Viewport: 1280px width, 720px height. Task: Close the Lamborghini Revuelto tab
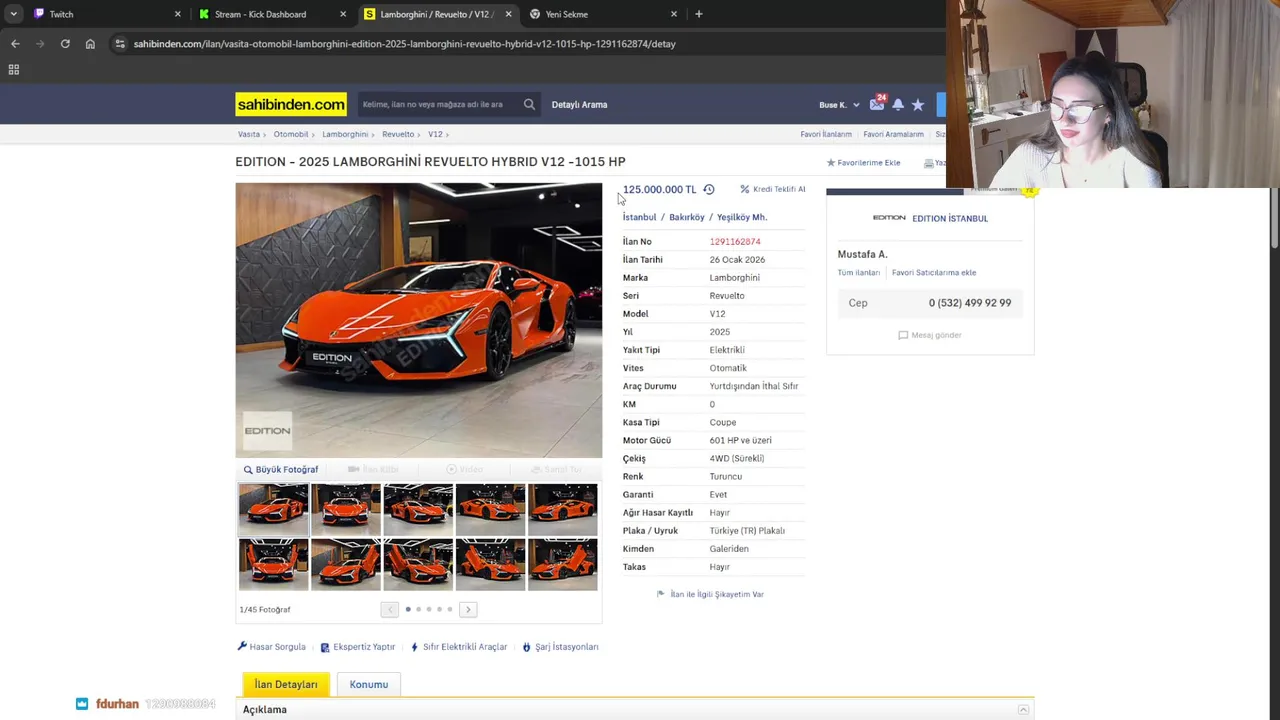click(x=508, y=14)
